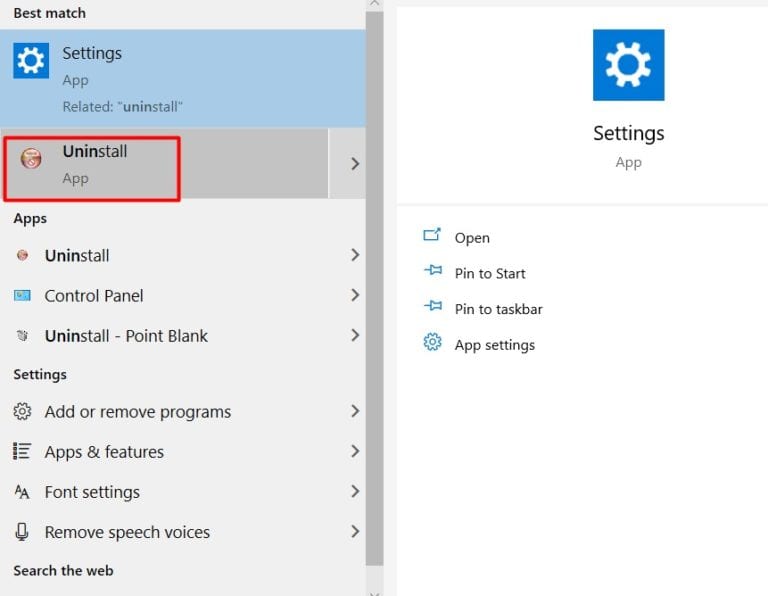Click the Uninstall - Point Blank icon
Image resolution: width=768 pixels, height=596 pixels.
coord(22,335)
